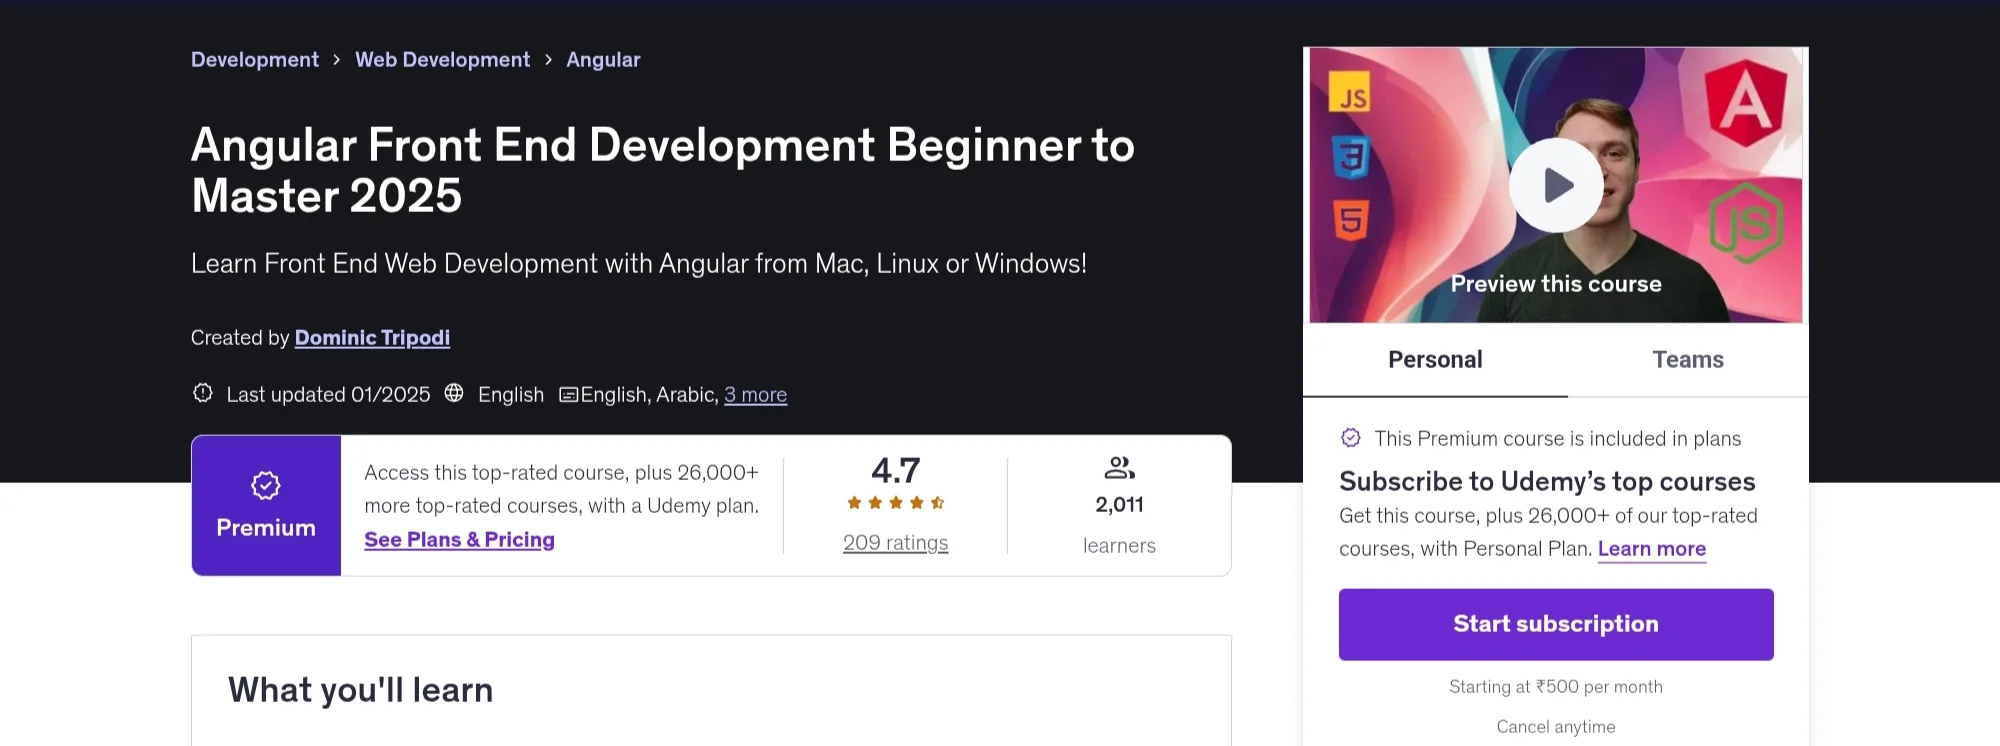Viewport: 2000px width, 746px height.
Task: Open instructor Dominic Tripodi's profile
Action: [372, 338]
